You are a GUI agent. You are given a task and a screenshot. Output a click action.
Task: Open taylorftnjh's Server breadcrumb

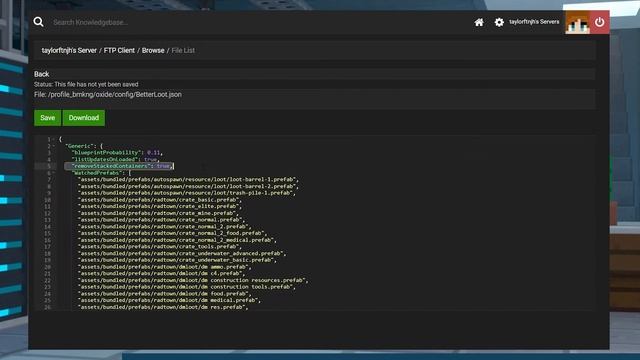(x=69, y=51)
